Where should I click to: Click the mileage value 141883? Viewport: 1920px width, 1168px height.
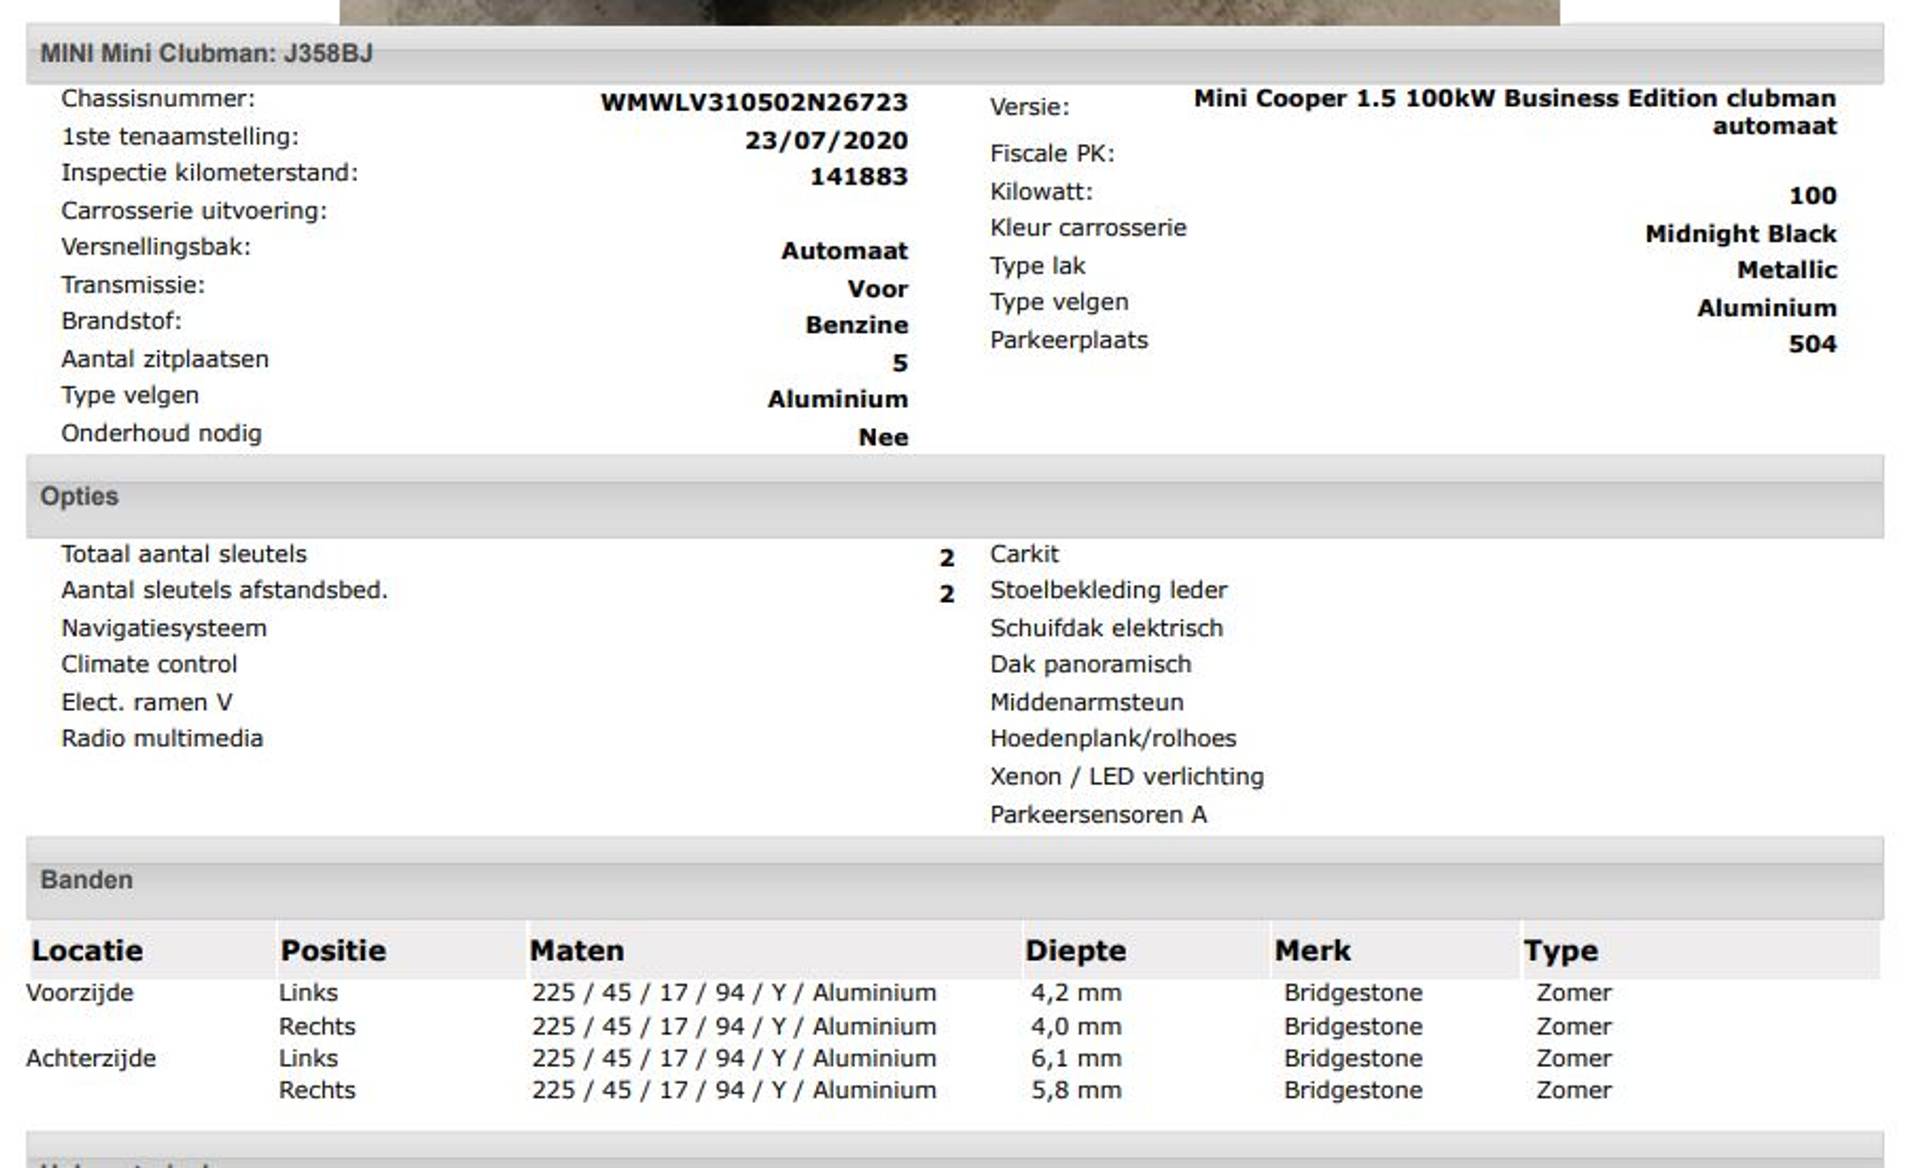pyautogui.click(x=858, y=177)
